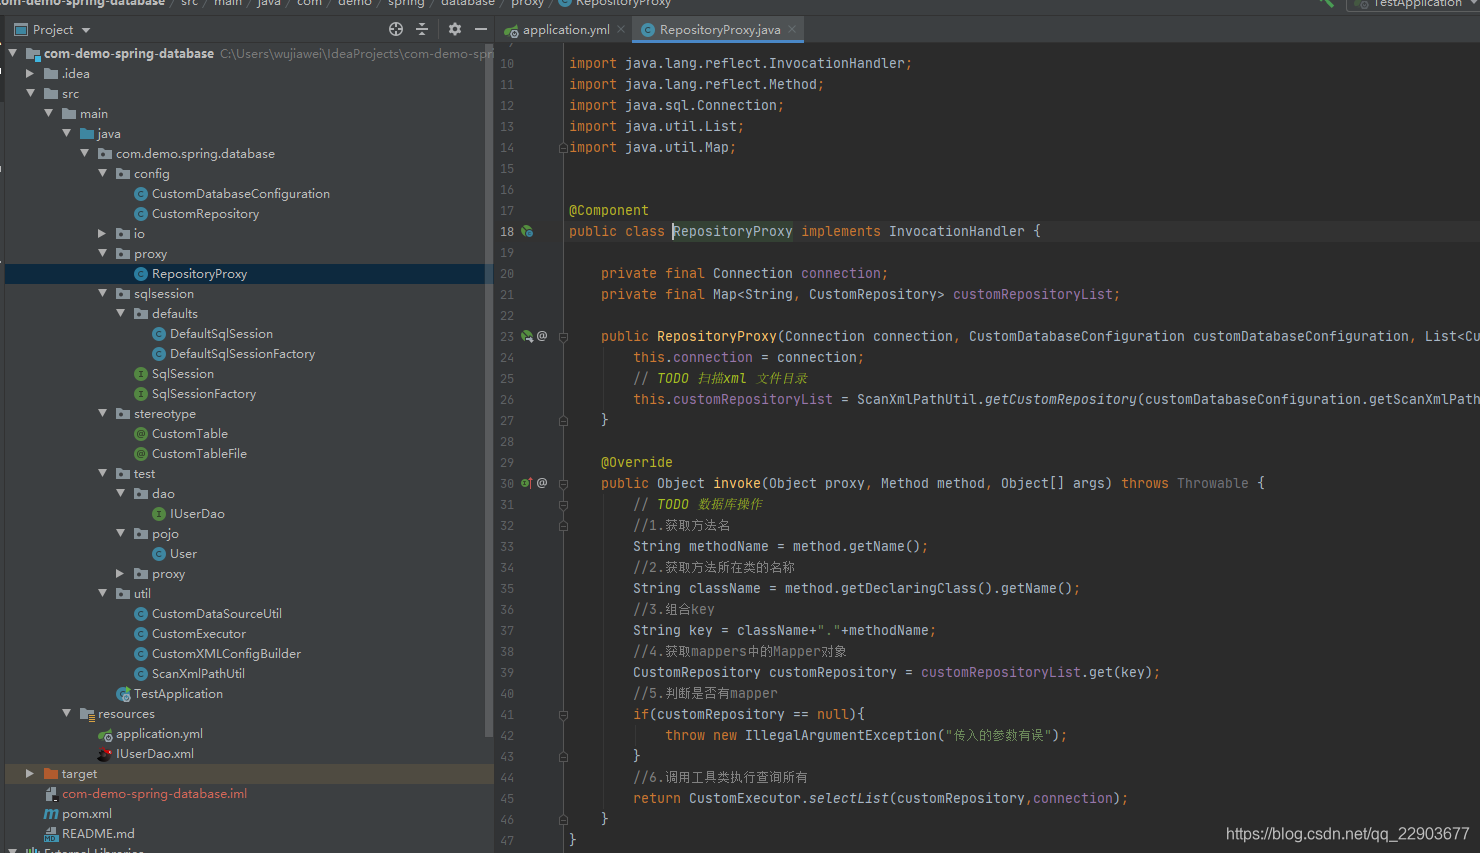This screenshot has width=1480, height=853.
Task: Click gutter icon beside constructor line 23
Action: tap(527, 336)
